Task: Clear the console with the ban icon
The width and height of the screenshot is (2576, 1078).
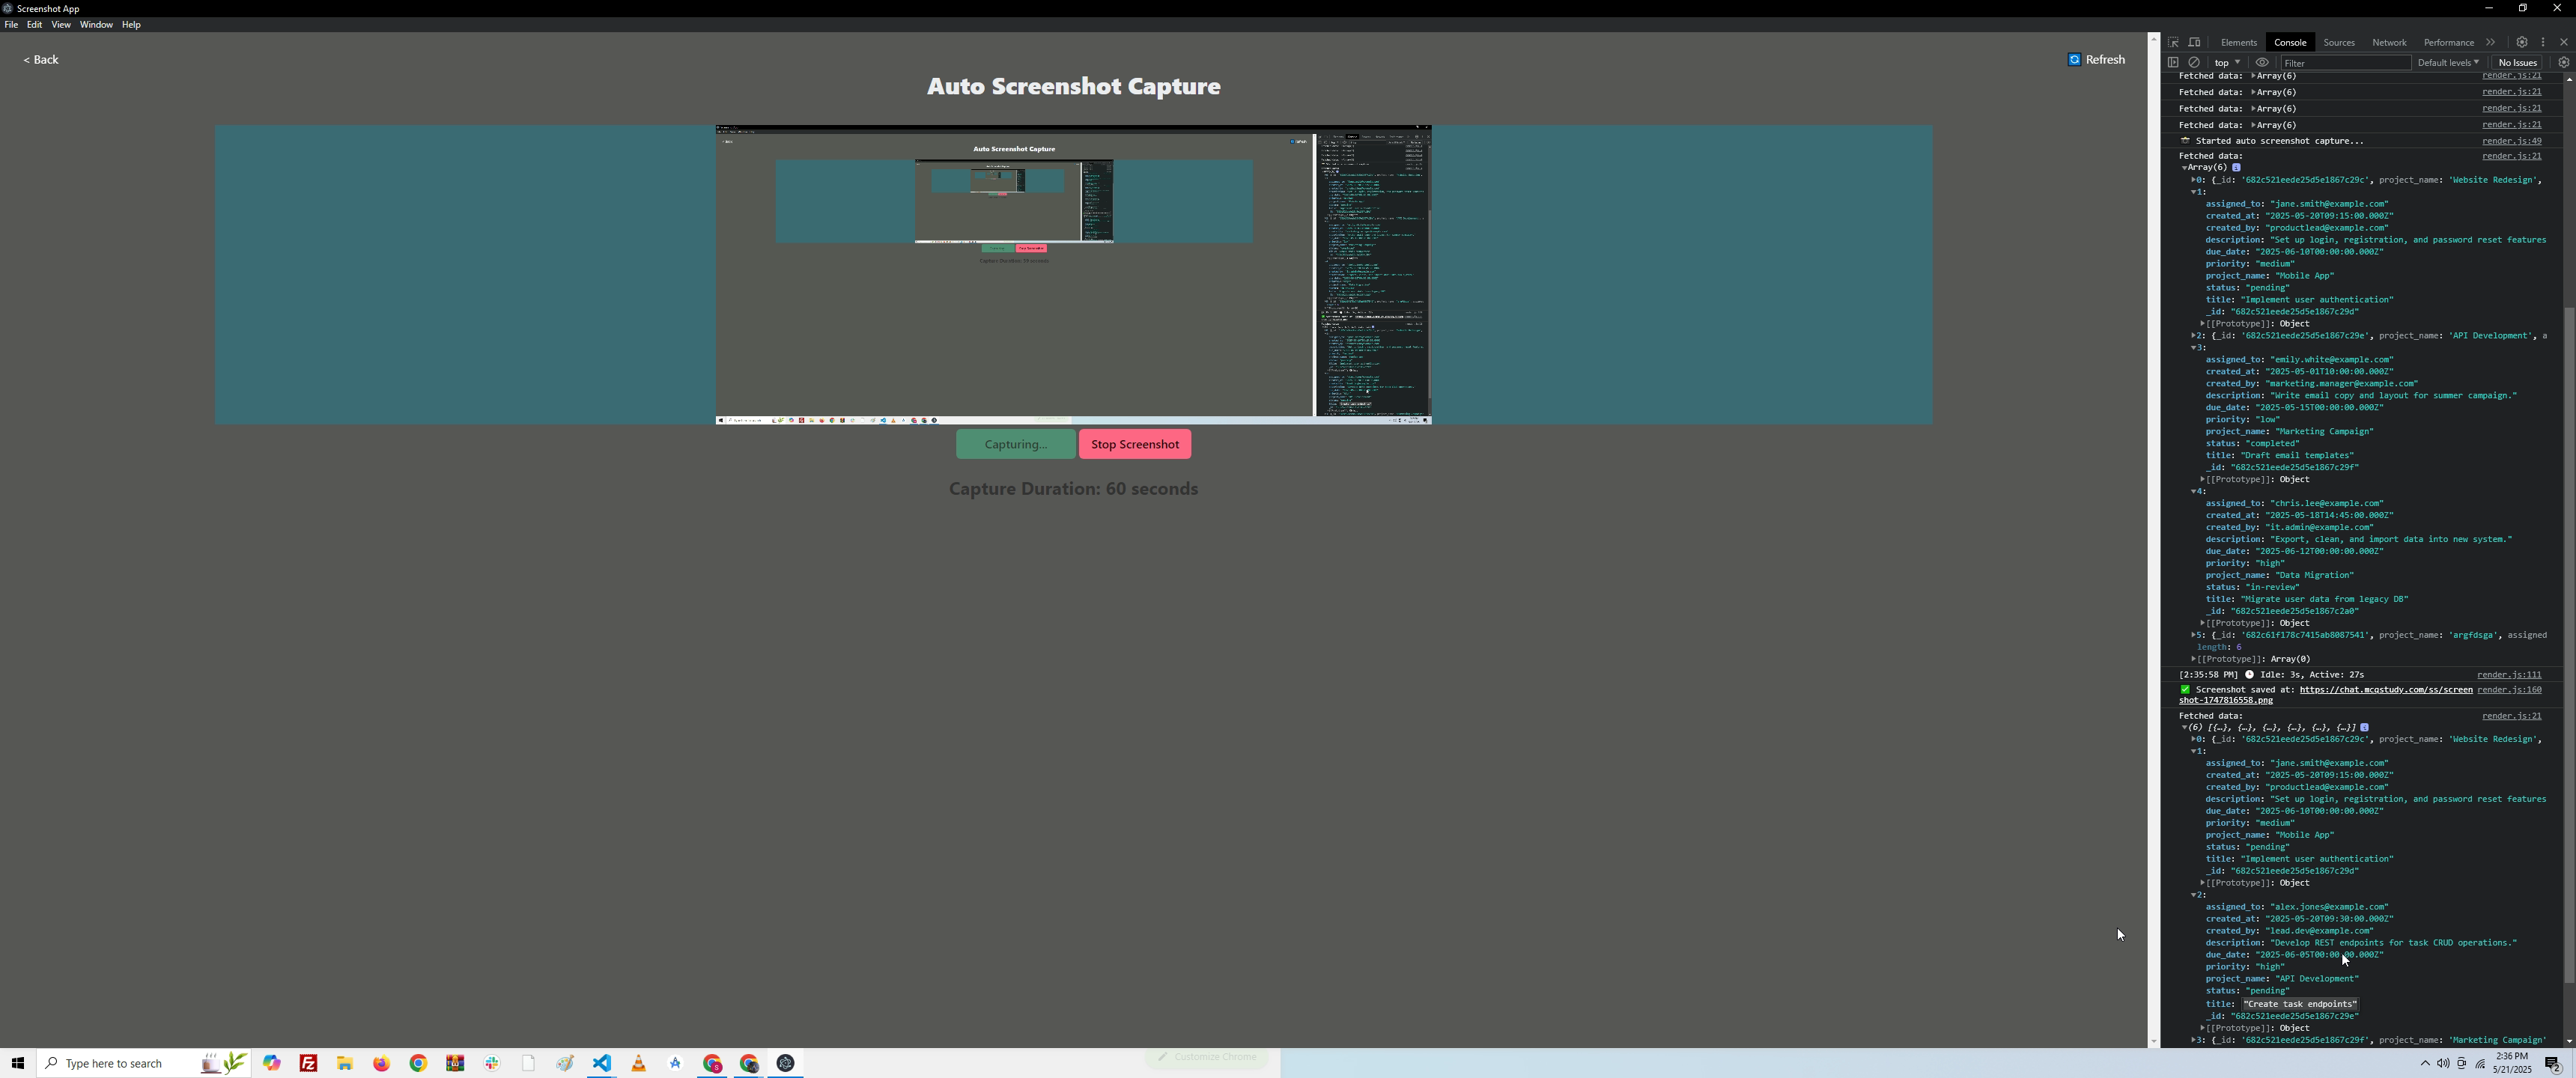Action: (2194, 62)
